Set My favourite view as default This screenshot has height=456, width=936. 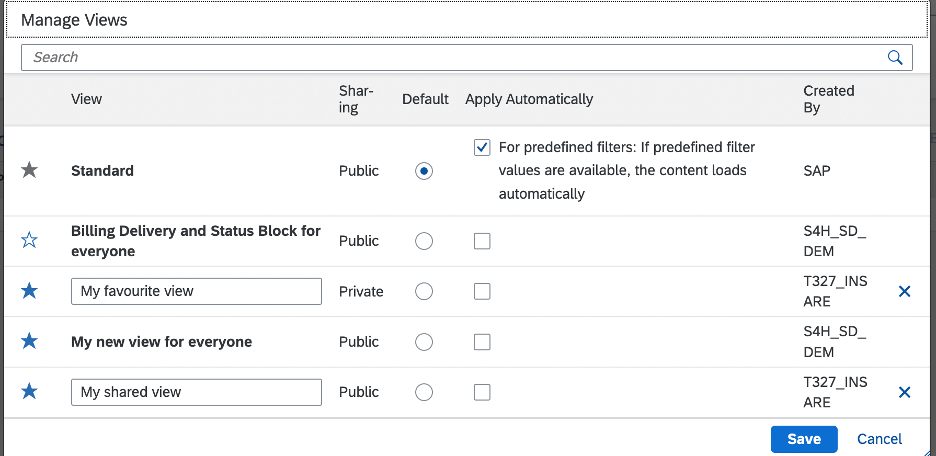click(424, 291)
